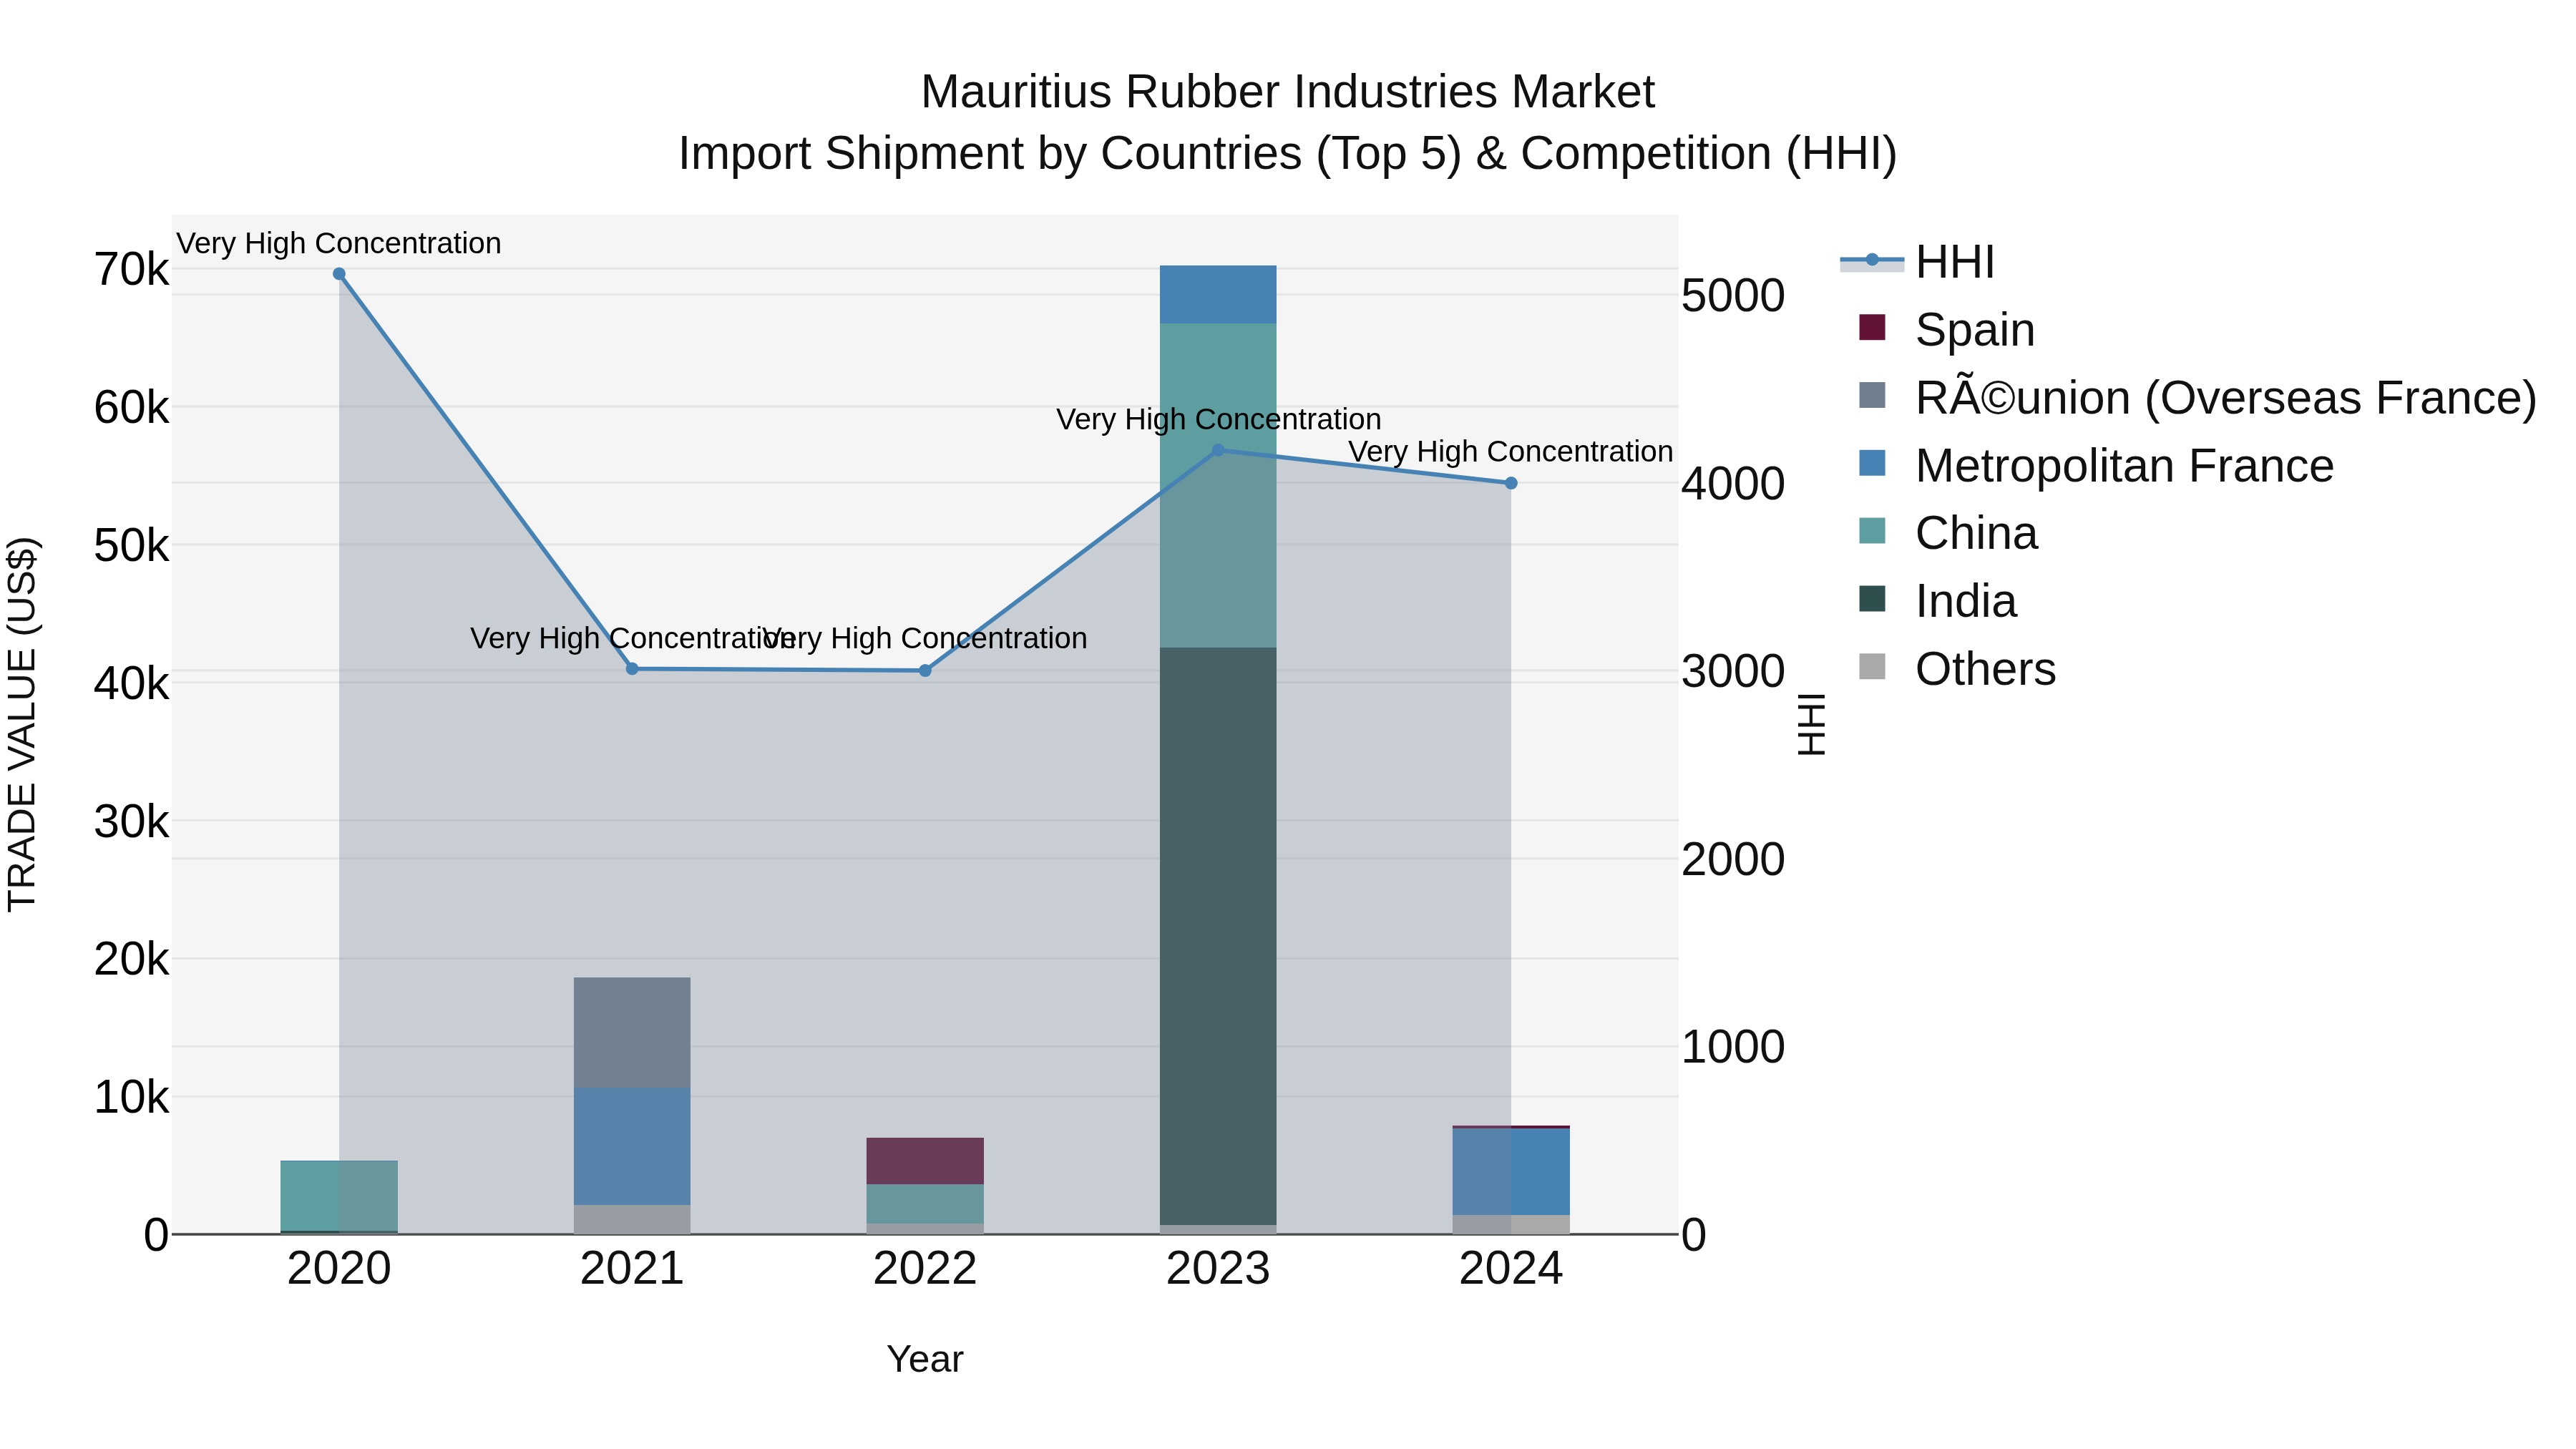This screenshot has width=2576, height=1449.
Task: Click the HHI line marker for 2020
Action: tap(339, 274)
